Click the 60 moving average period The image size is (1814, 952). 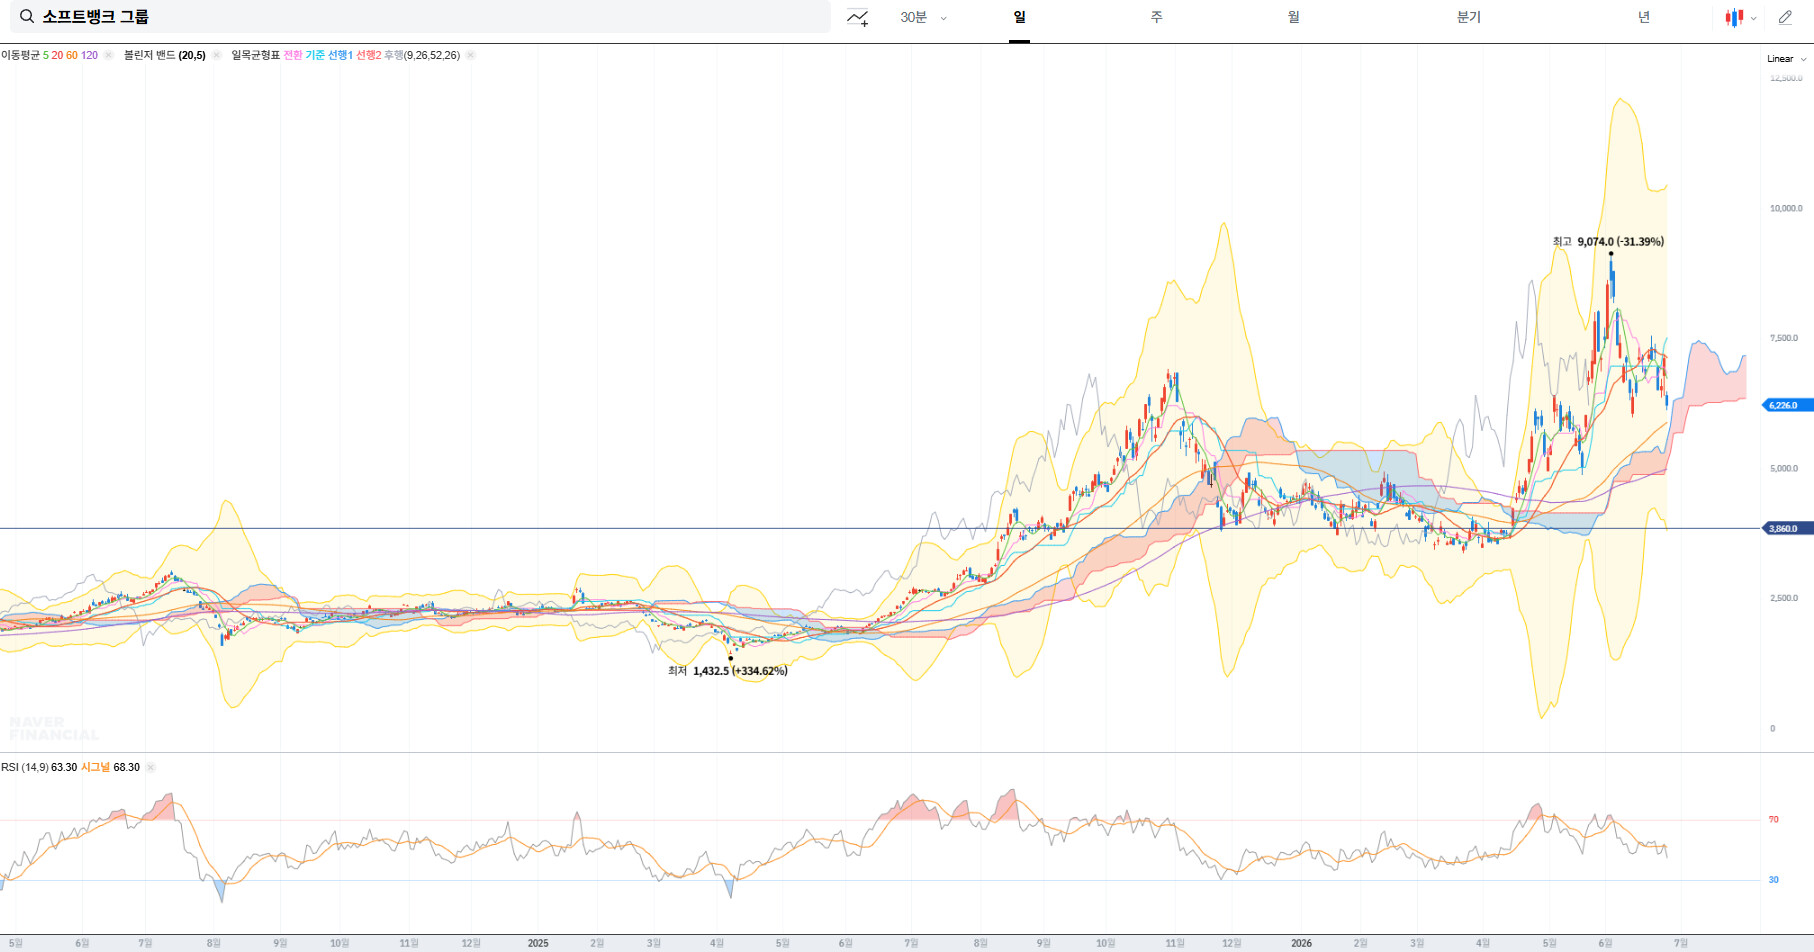click(x=72, y=55)
